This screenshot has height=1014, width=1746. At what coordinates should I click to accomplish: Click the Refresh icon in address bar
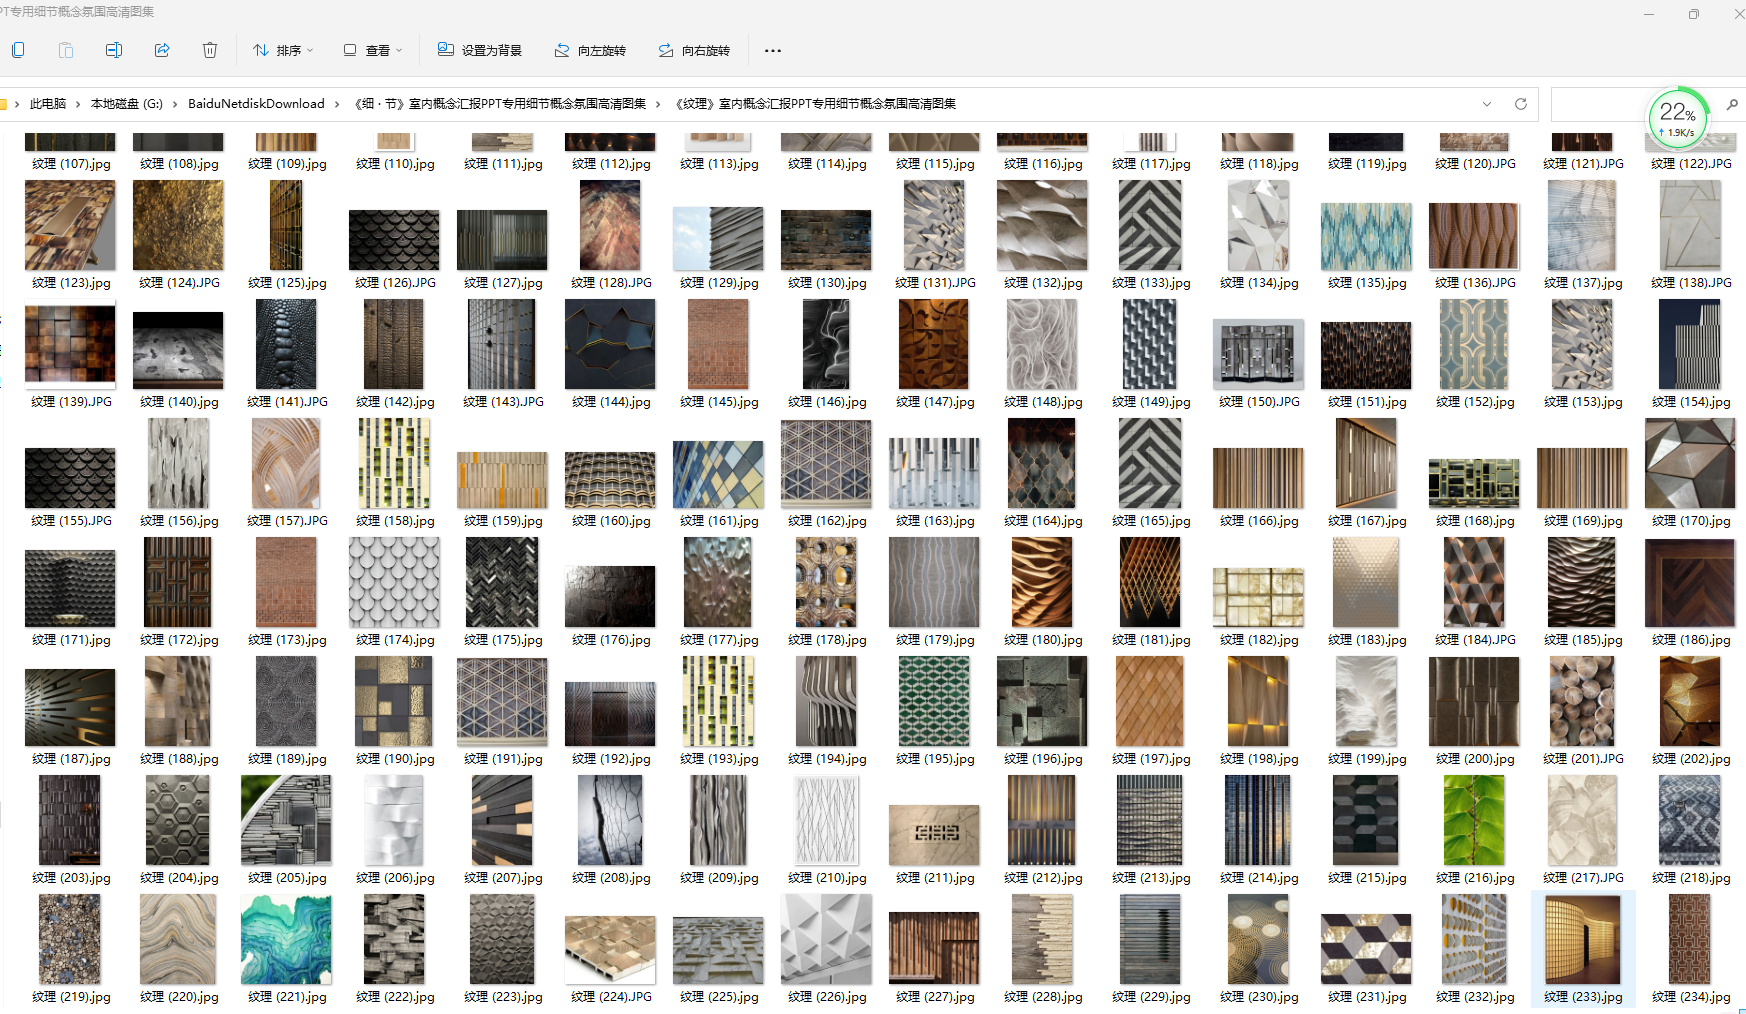click(x=1521, y=104)
